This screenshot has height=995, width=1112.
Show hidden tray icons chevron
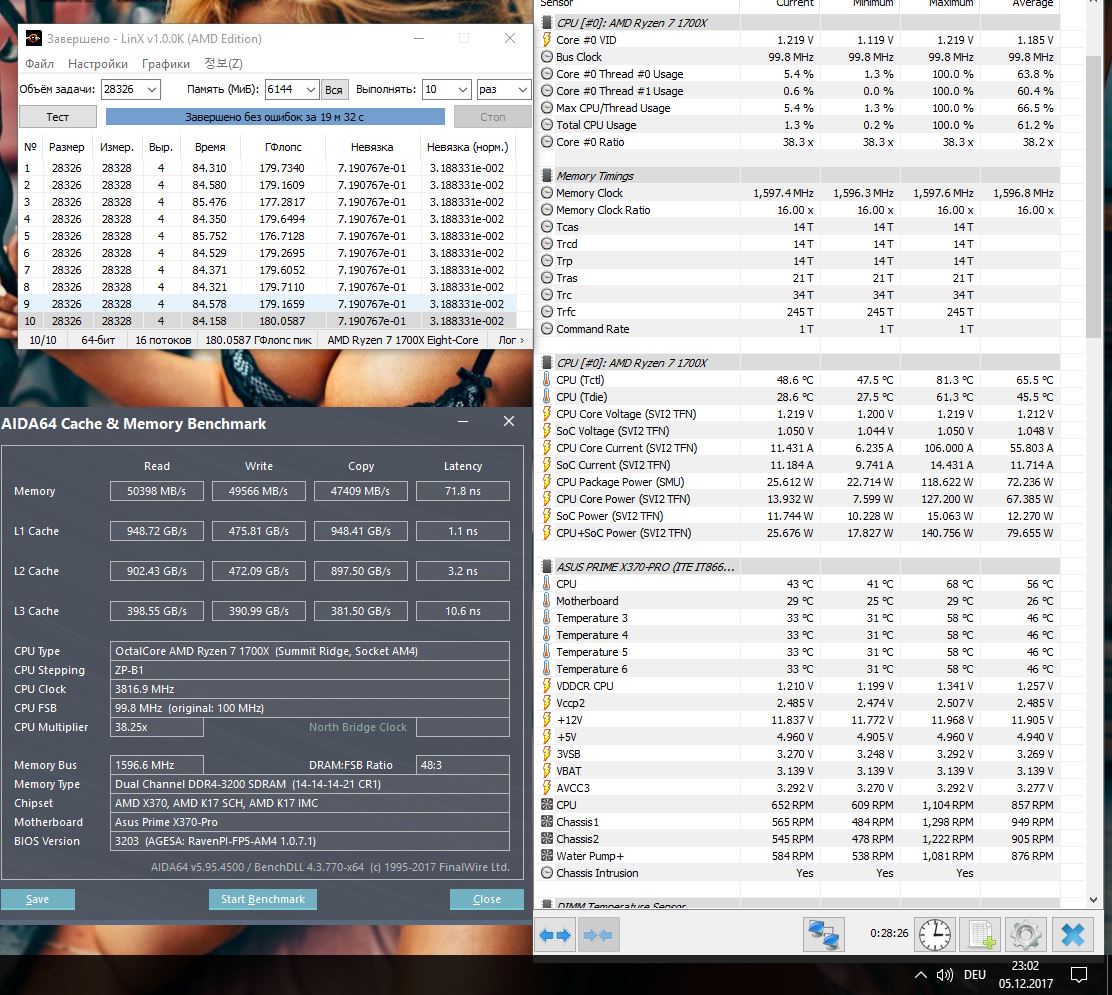click(921, 975)
